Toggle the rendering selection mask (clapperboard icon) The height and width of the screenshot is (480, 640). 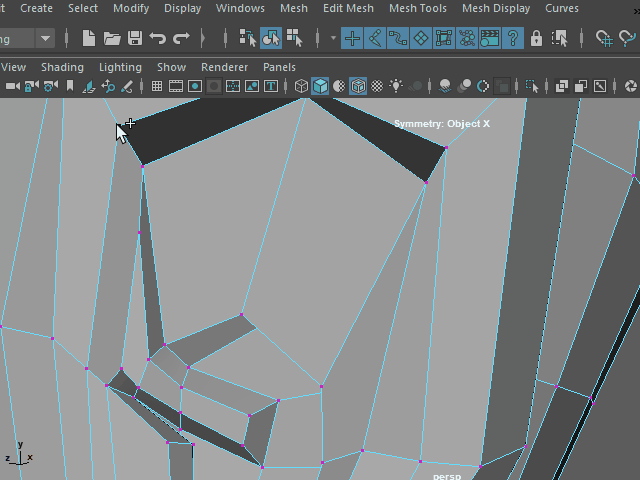pyautogui.click(x=490, y=39)
